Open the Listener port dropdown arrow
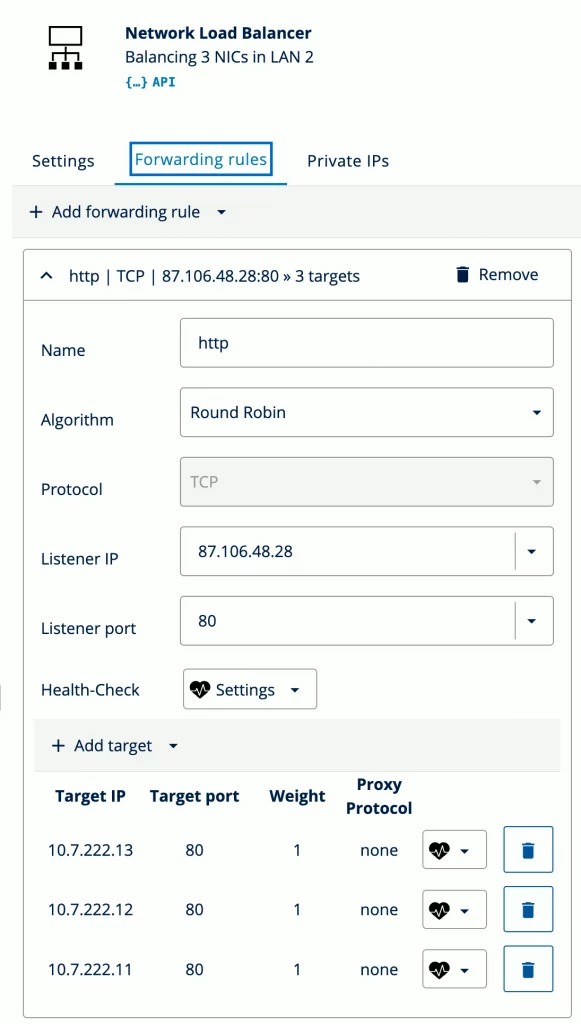581x1024 pixels. point(532,620)
